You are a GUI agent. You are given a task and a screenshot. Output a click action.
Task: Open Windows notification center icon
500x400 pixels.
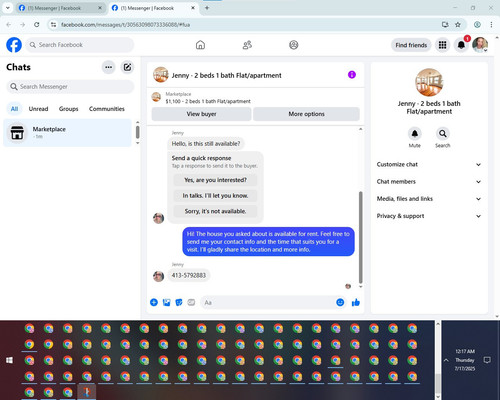click(487, 360)
